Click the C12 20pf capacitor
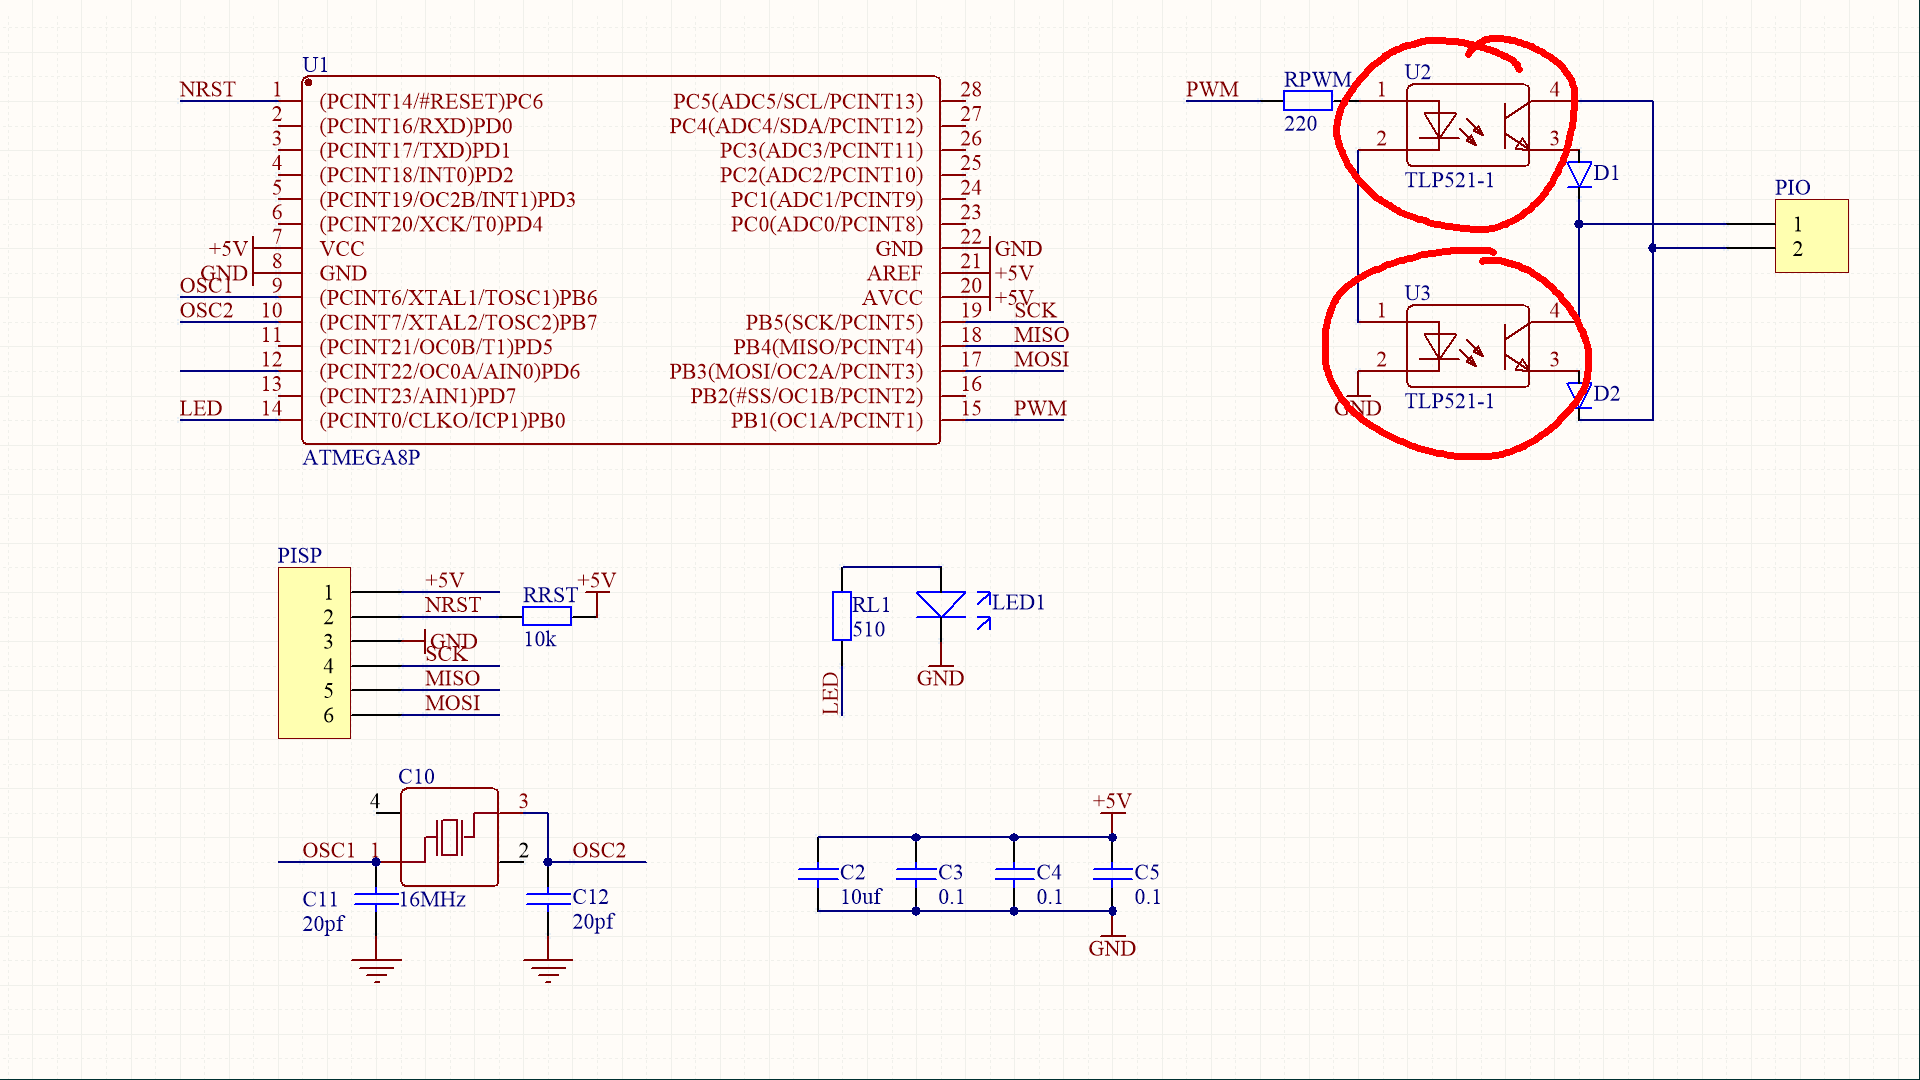The width and height of the screenshot is (1920, 1080). (x=548, y=898)
